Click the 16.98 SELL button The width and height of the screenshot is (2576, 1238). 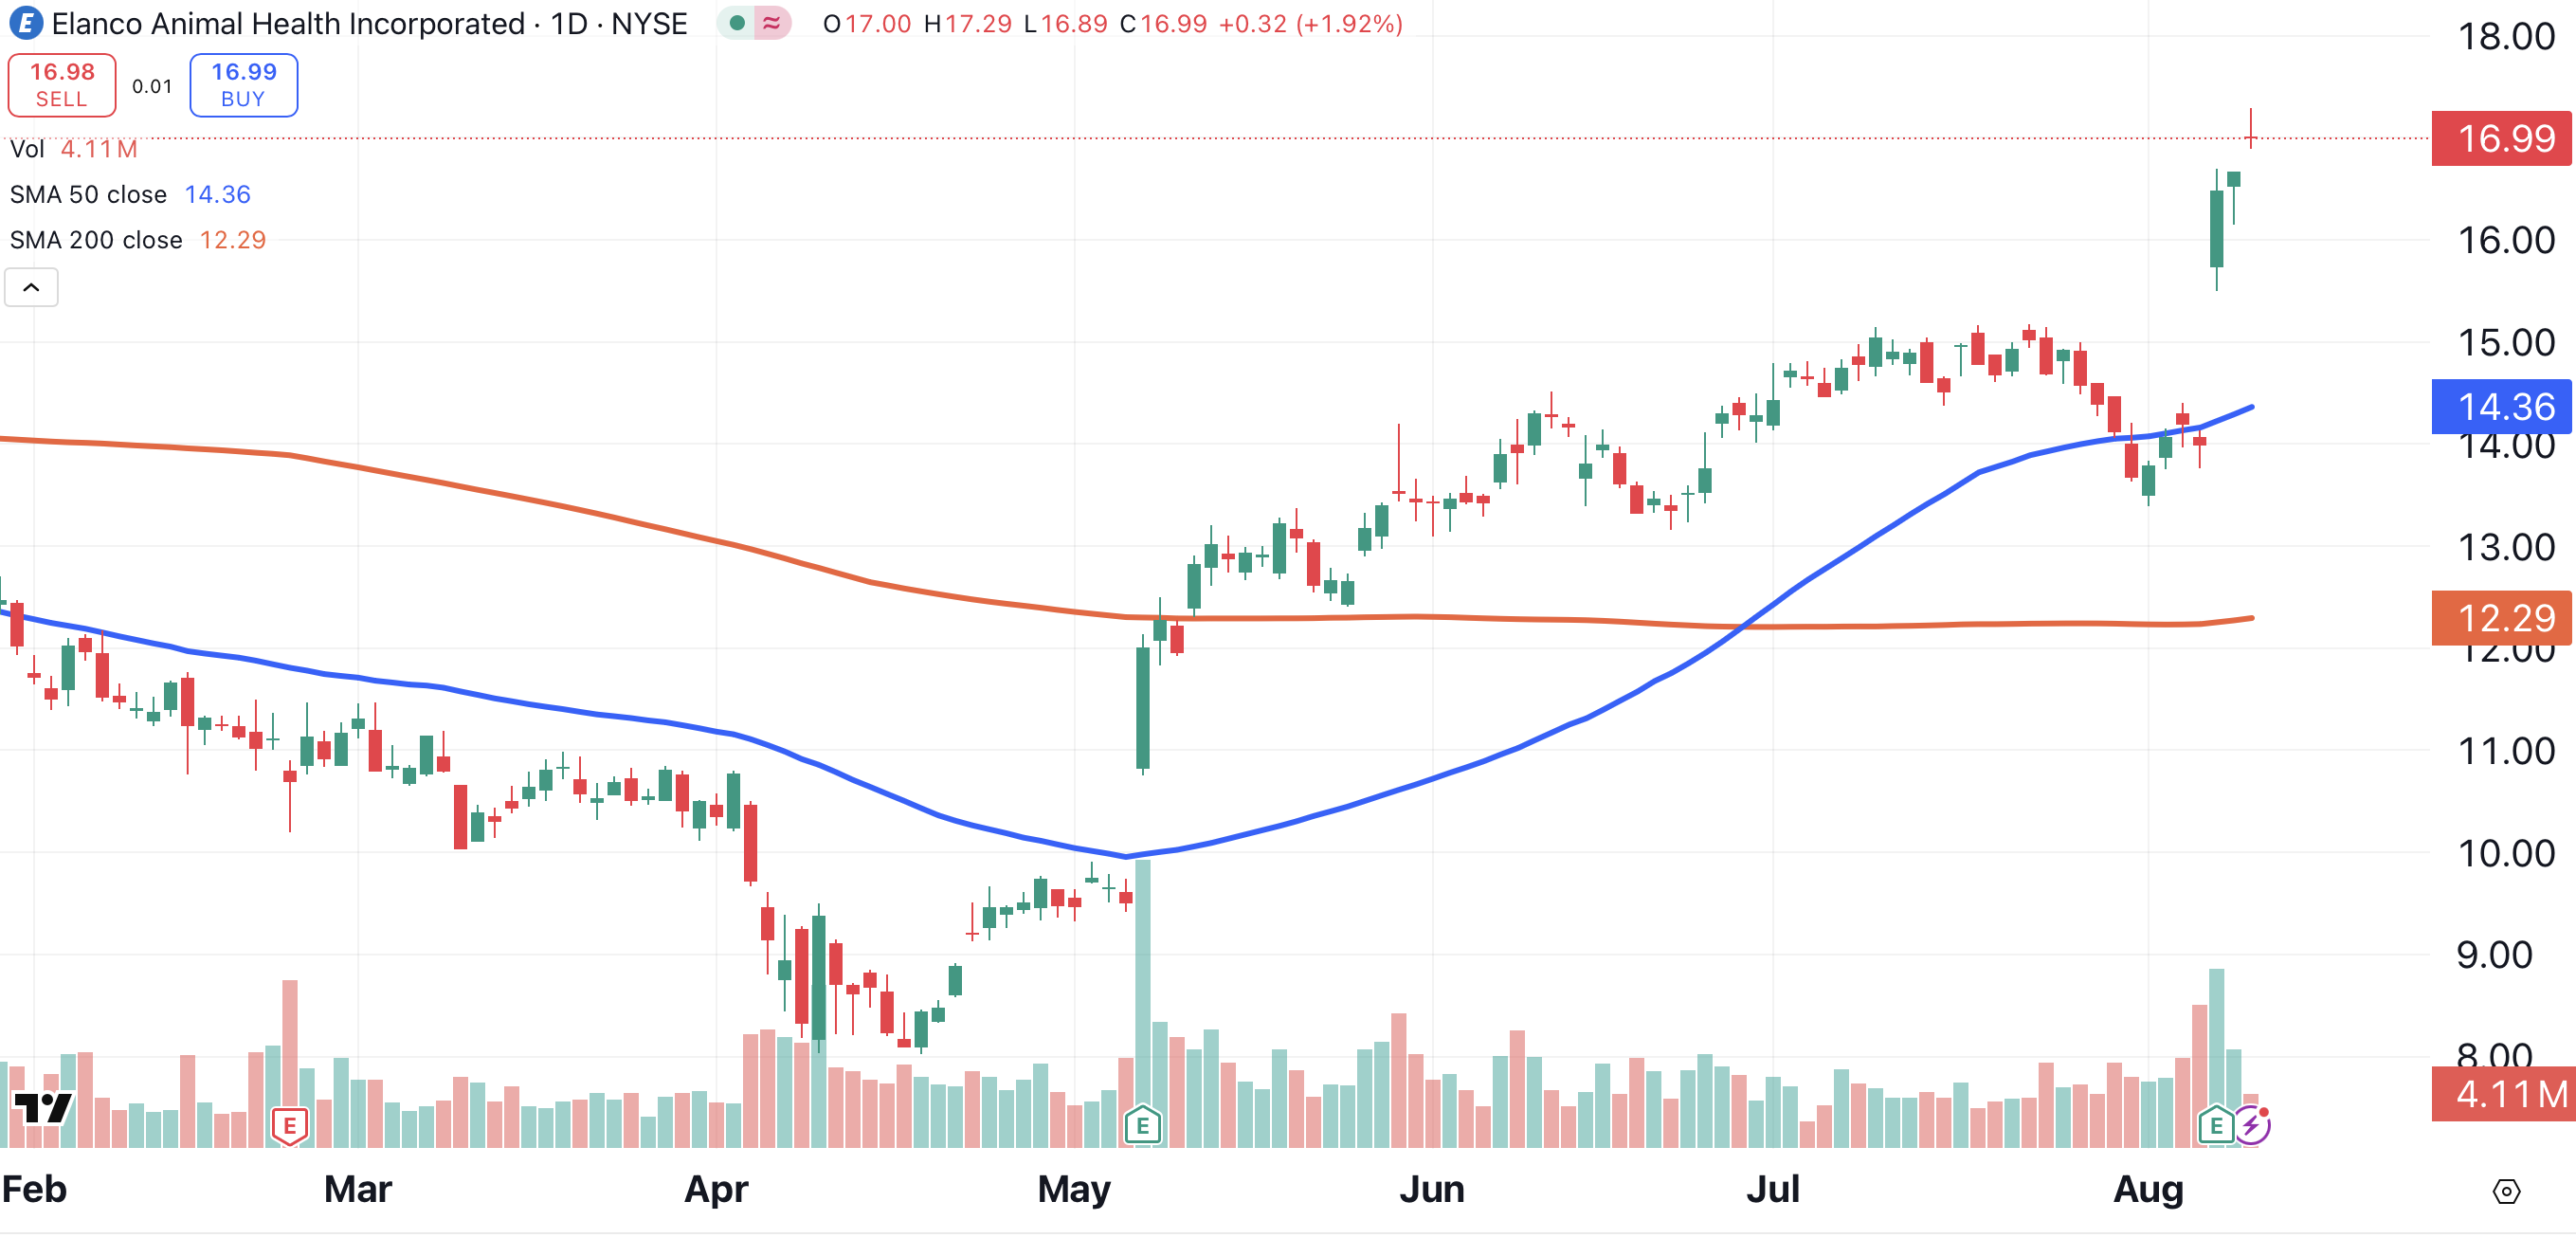pyautogui.click(x=62, y=85)
